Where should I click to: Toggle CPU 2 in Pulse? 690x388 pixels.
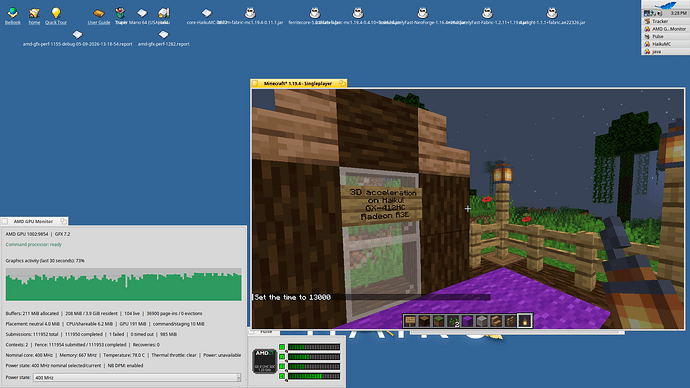[282, 357]
